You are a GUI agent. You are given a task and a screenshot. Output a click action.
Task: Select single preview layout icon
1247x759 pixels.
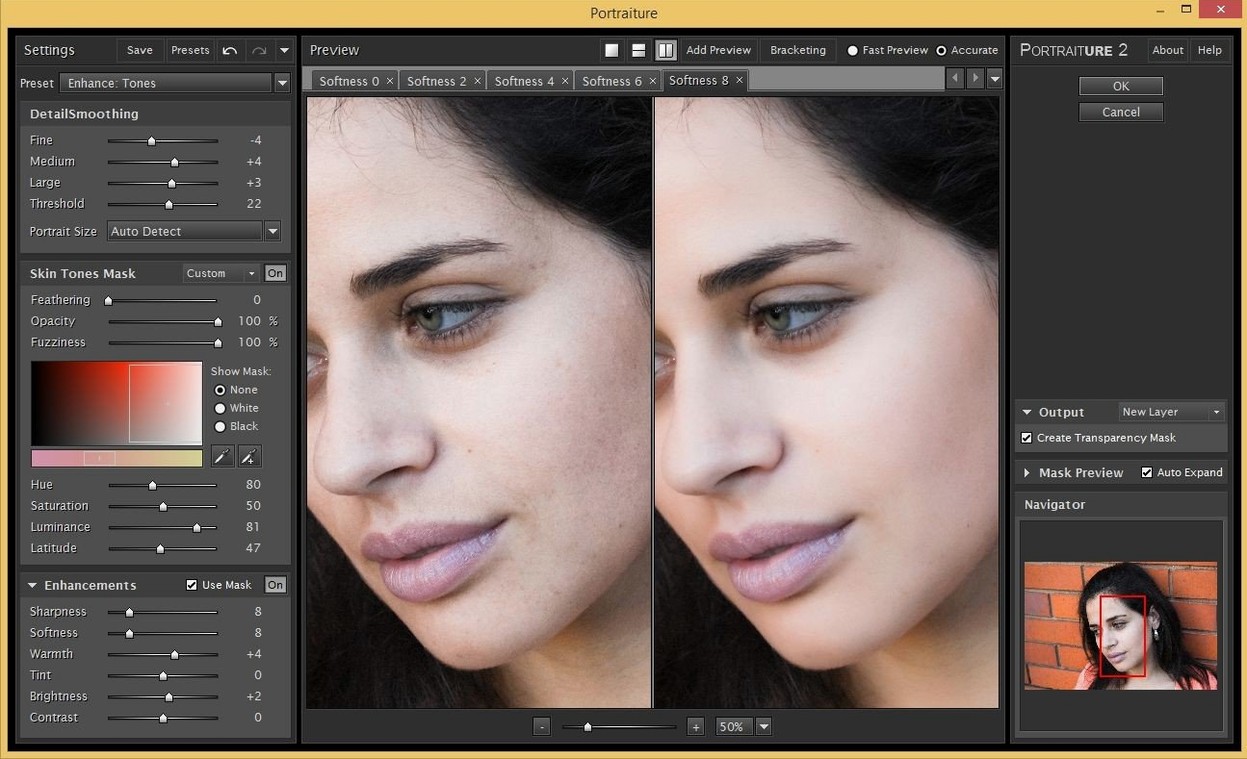[612, 50]
